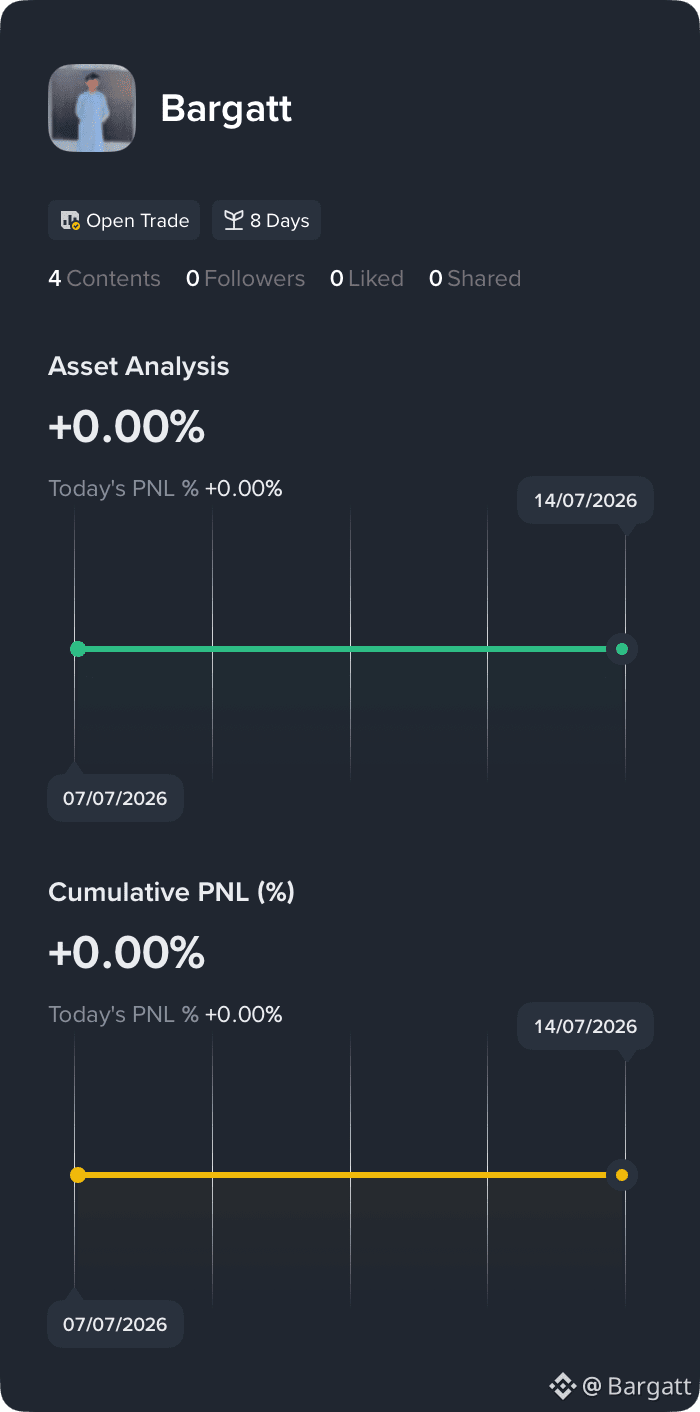The image size is (700, 1412).
Task: Select the 8 Days badge
Action: [266, 221]
